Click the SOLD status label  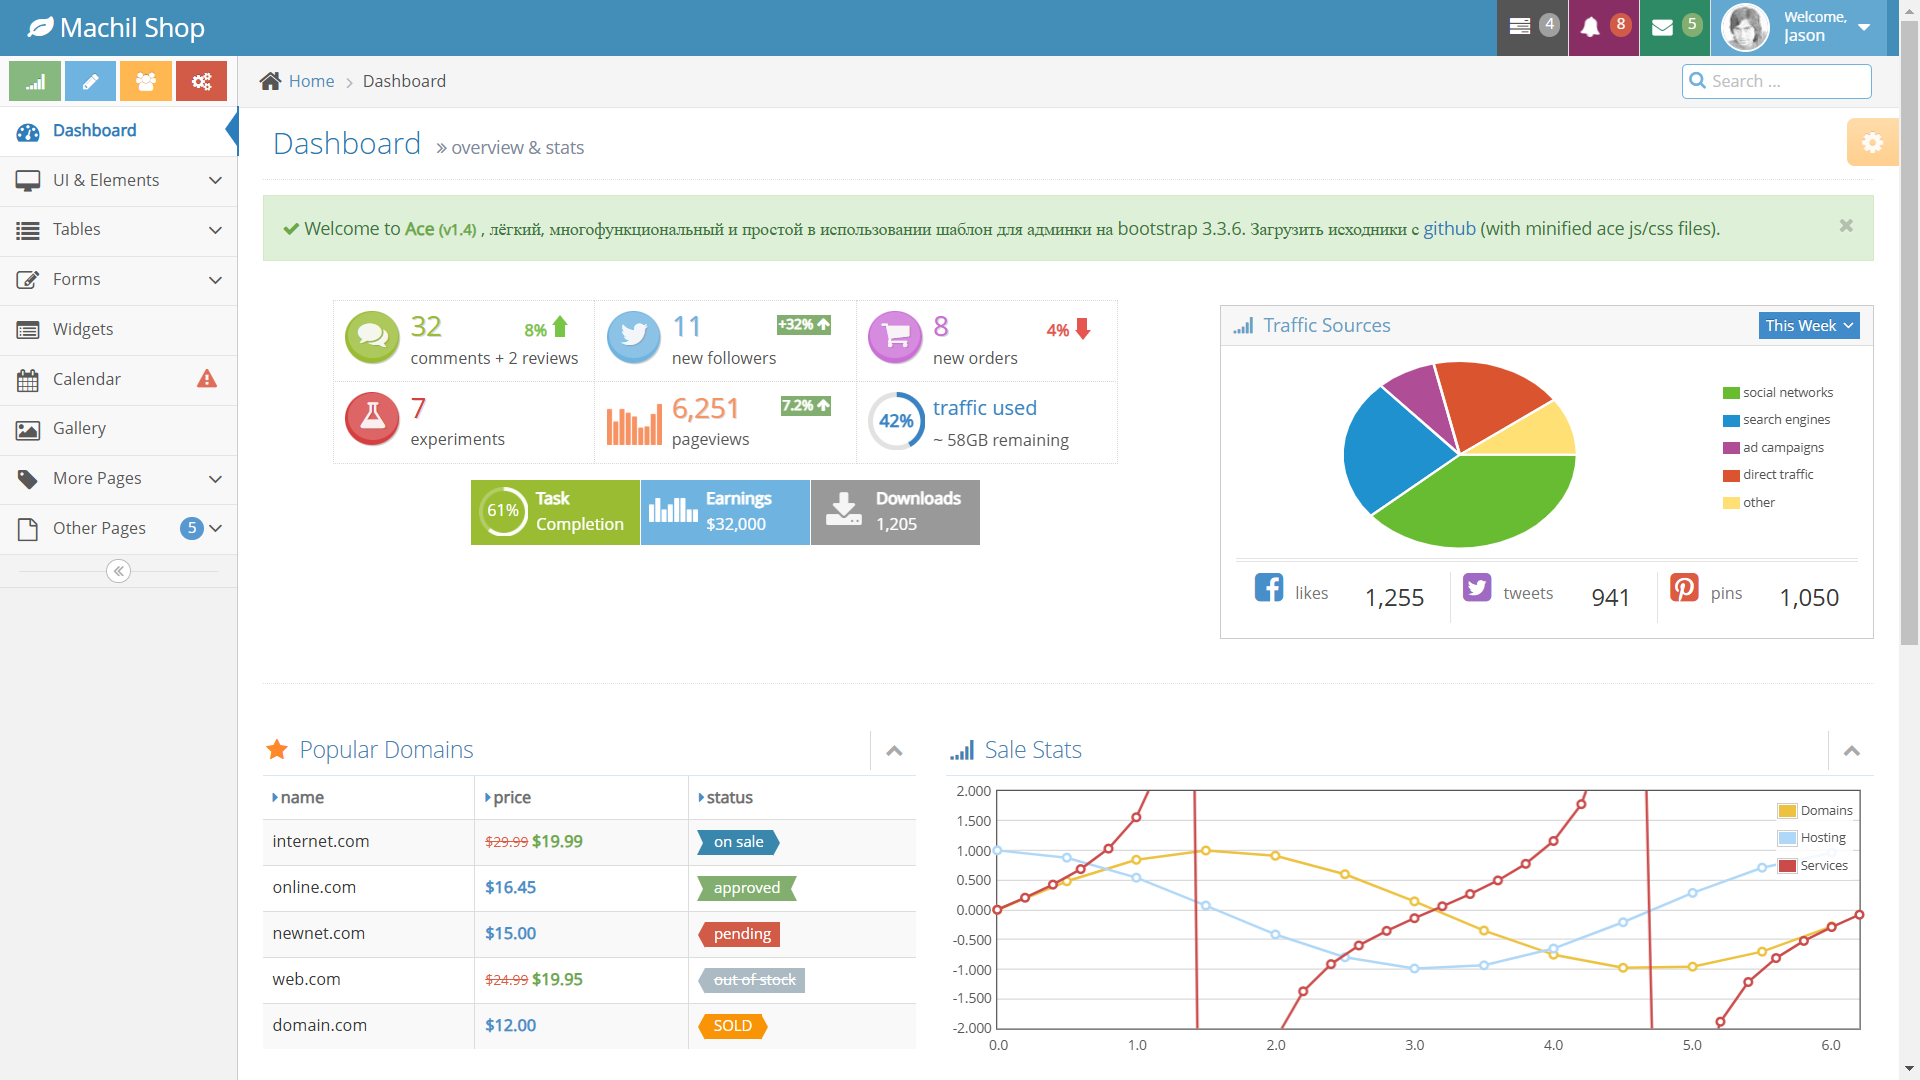pyautogui.click(x=732, y=1026)
